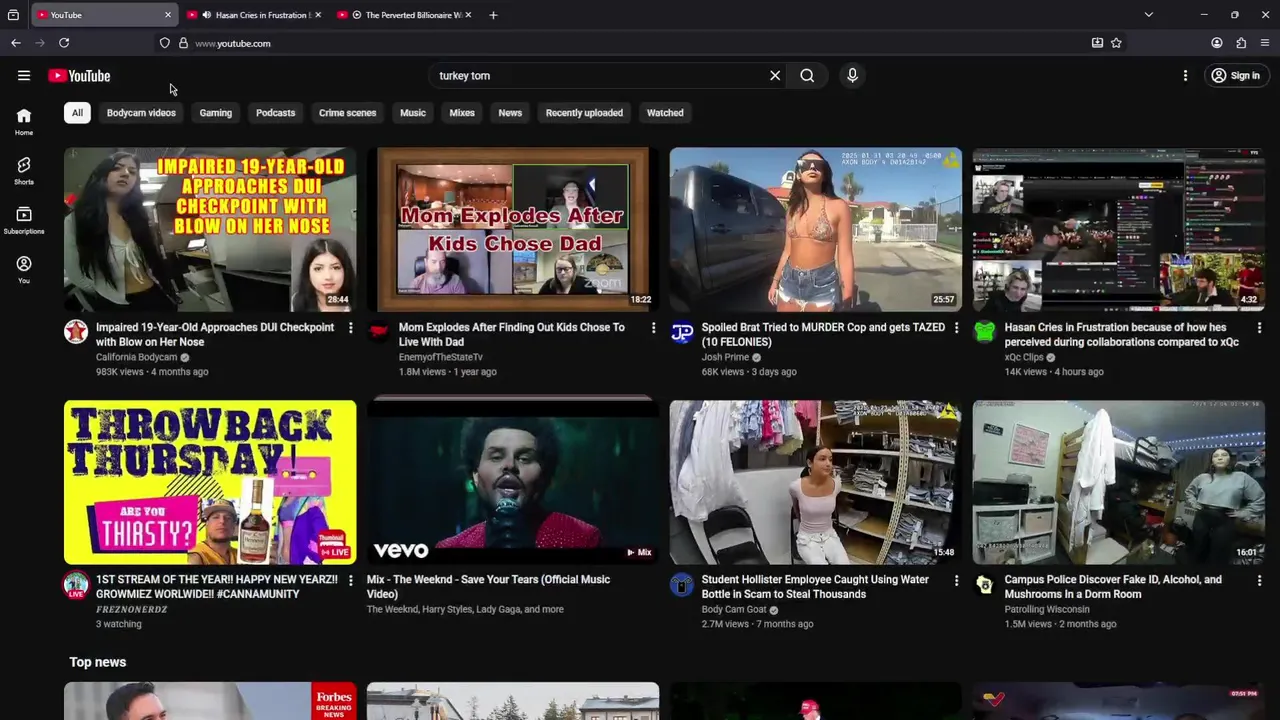Click FREZNONERDZ live channel avatar
This screenshot has width=1280, height=720.
(76, 585)
